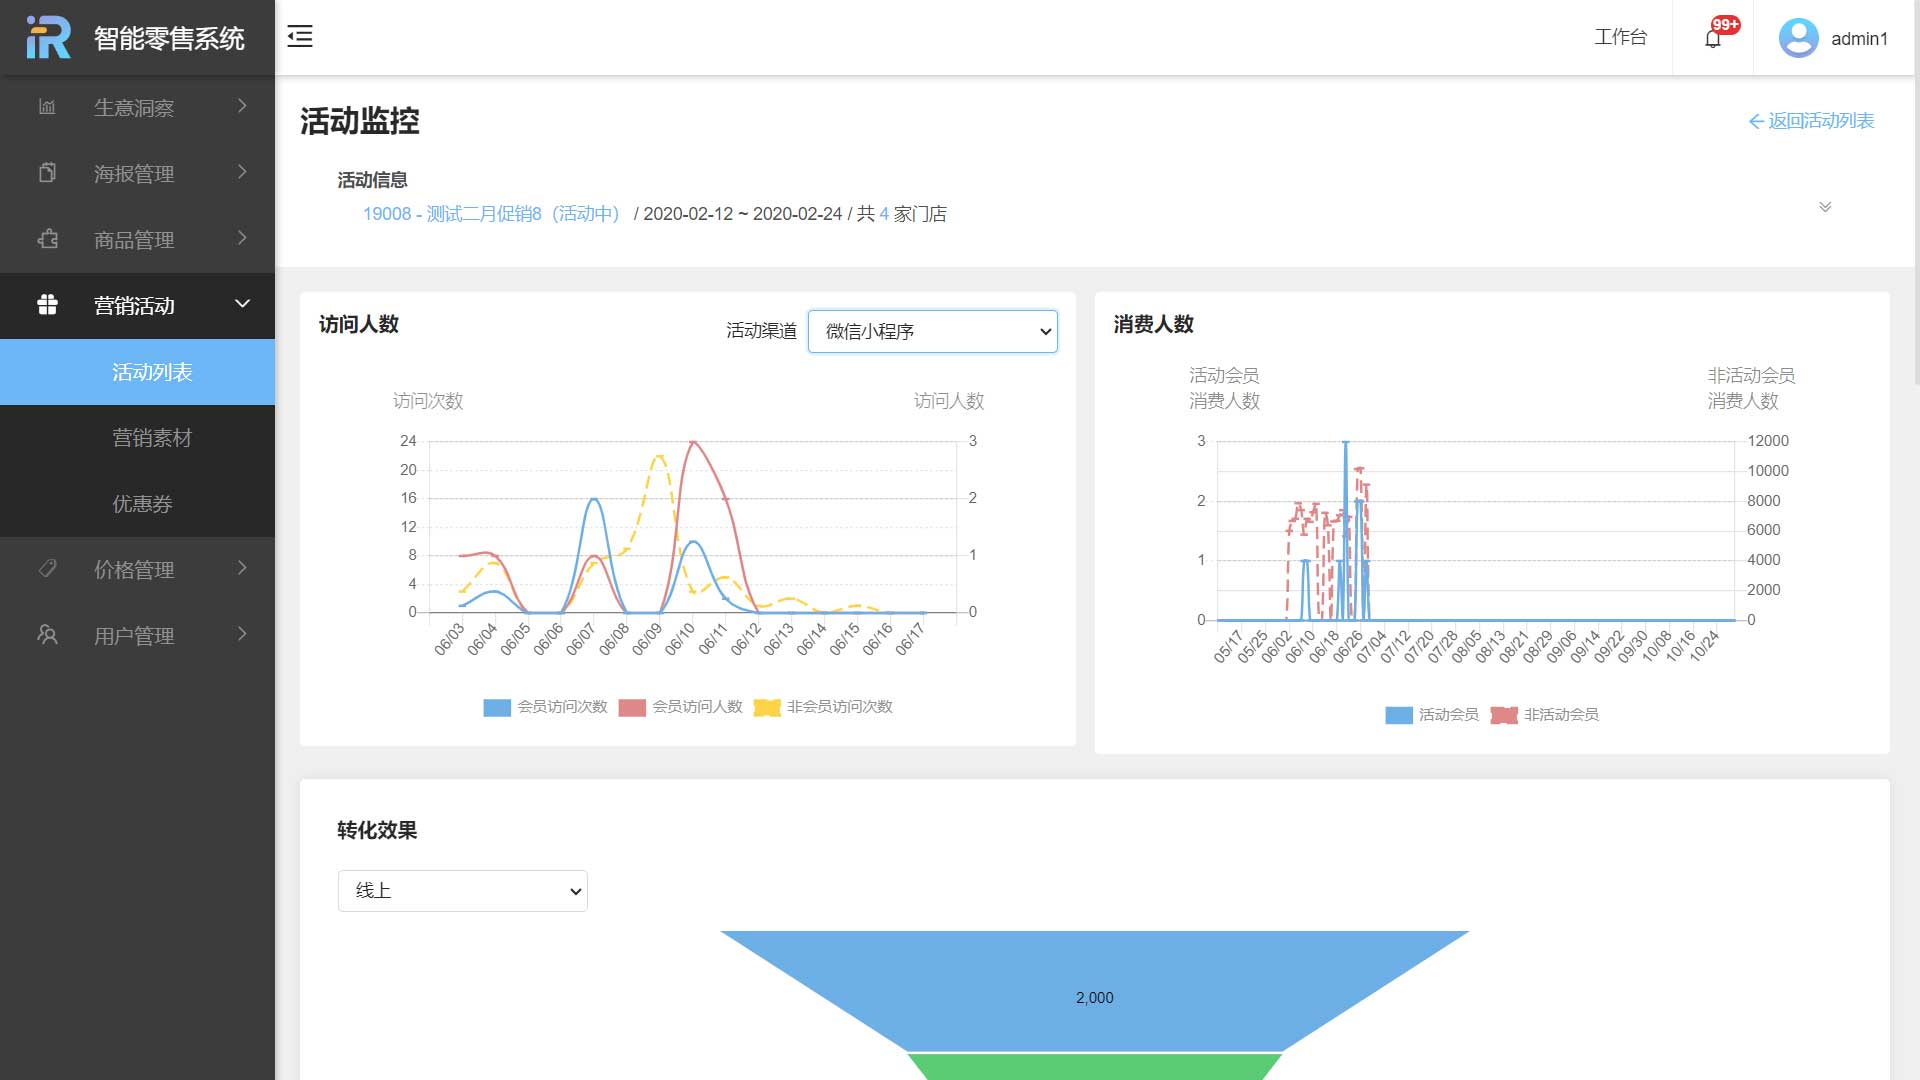Click the 价格管理 tag icon
The image size is (1920, 1080).
[x=47, y=569]
